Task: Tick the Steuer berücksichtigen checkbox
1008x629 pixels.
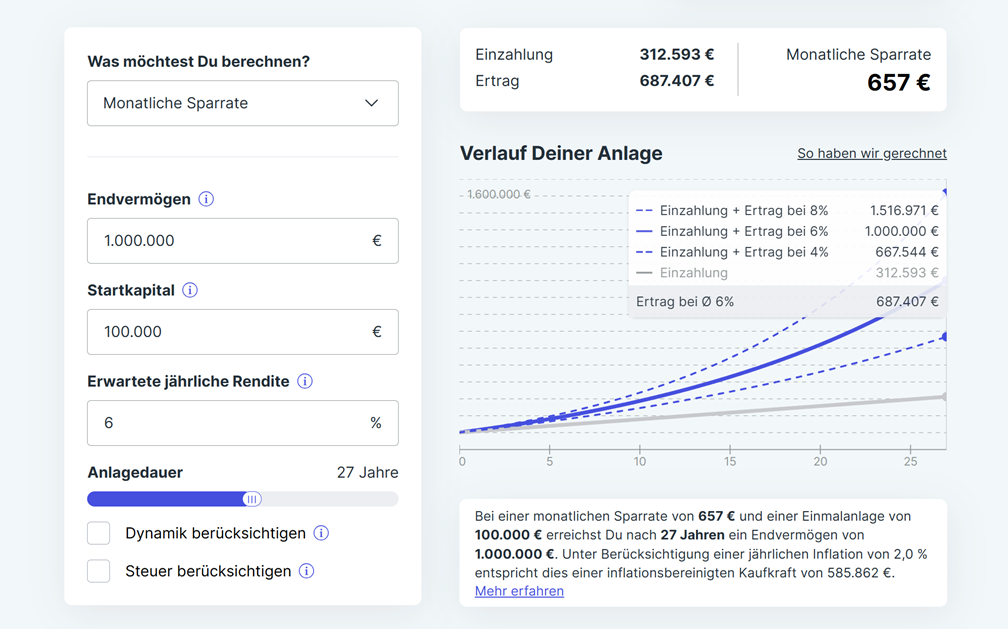Action: [99, 571]
